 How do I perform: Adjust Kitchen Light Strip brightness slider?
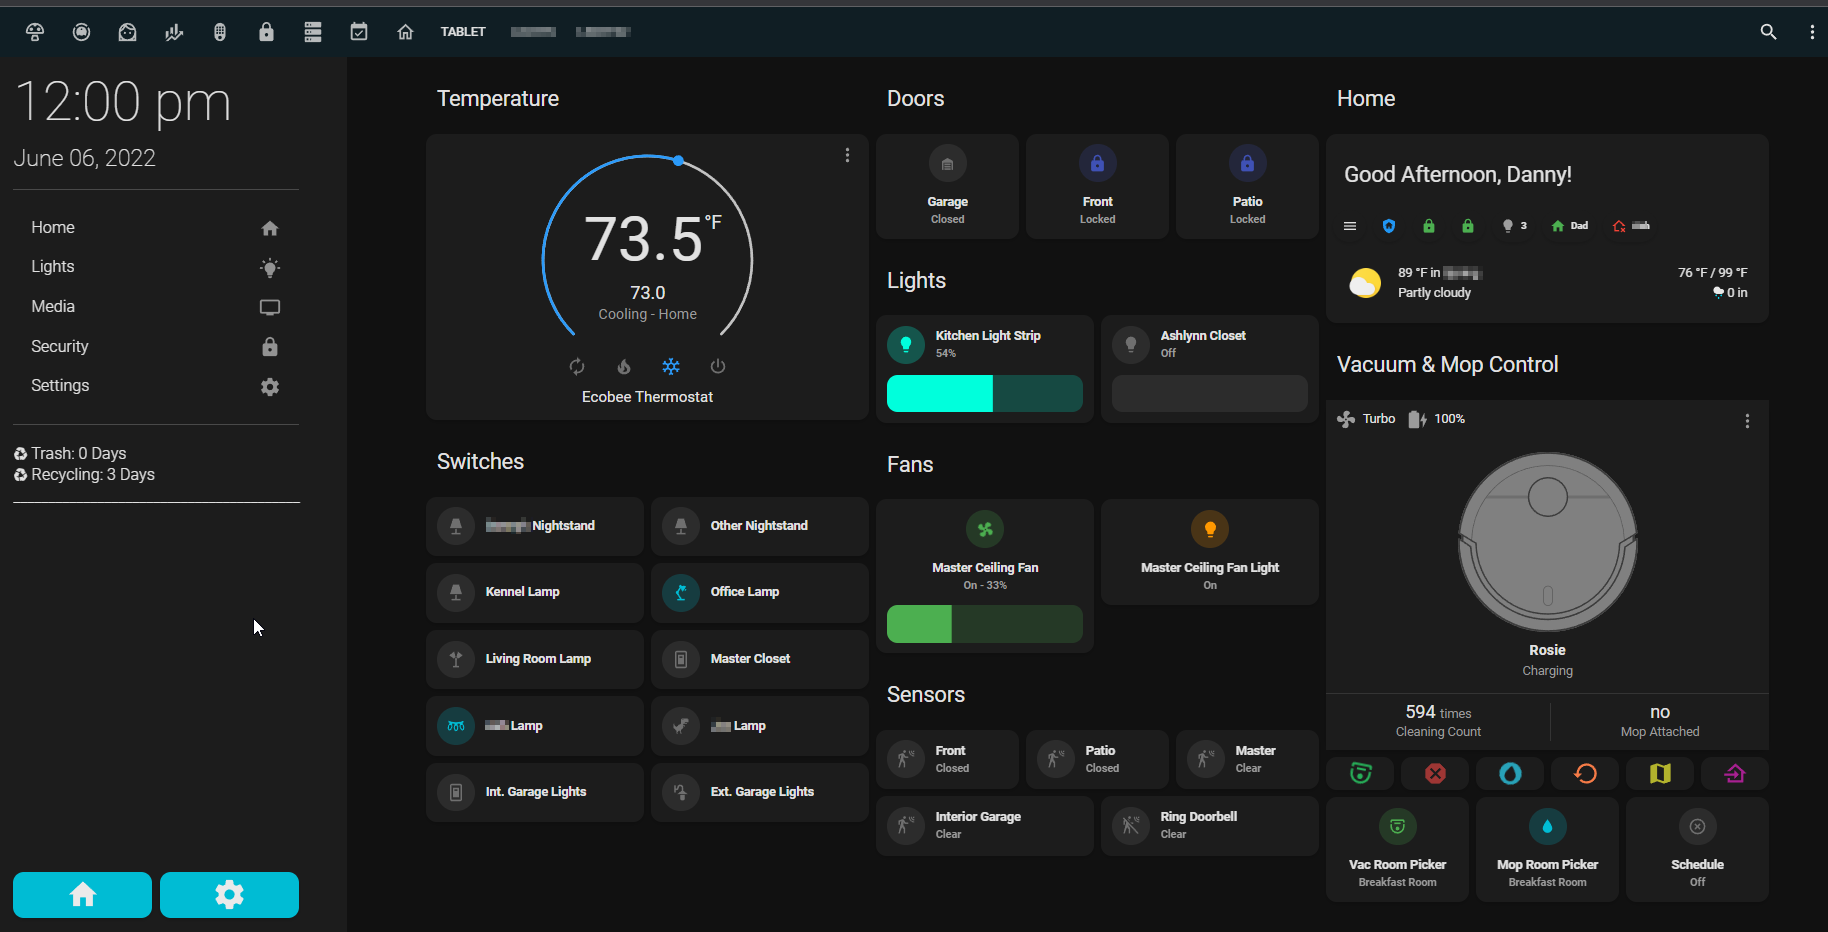click(985, 394)
